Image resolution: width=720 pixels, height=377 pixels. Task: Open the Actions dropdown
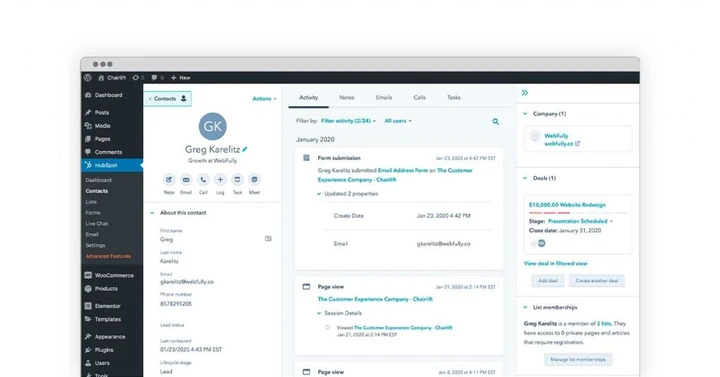click(264, 99)
